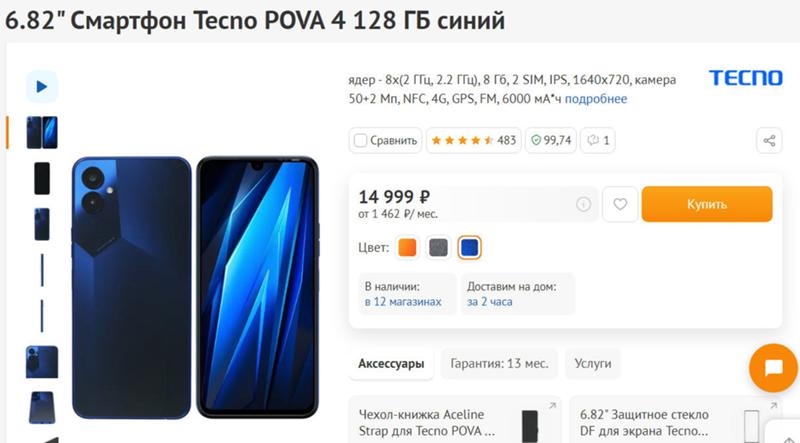
Task: Open the comments icon with count 1
Action: (597, 140)
